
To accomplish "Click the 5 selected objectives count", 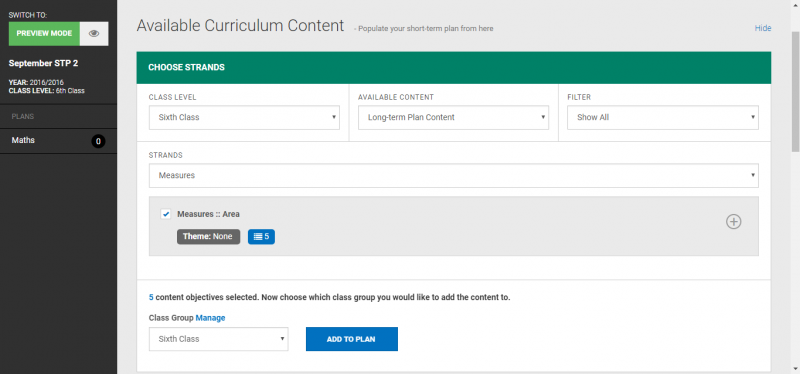I will (x=151, y=297).
